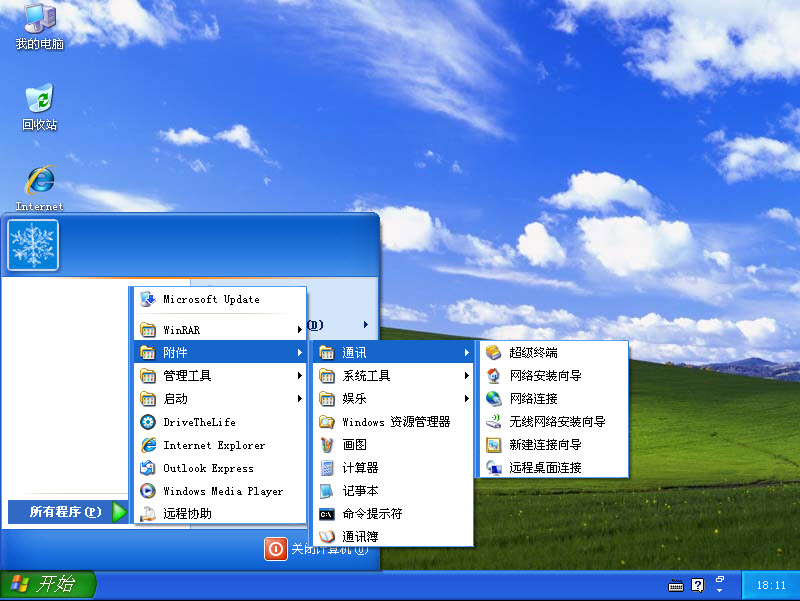
Task: Expand the 系统工具 submenu arrow
Action: [x=466, y=375]
